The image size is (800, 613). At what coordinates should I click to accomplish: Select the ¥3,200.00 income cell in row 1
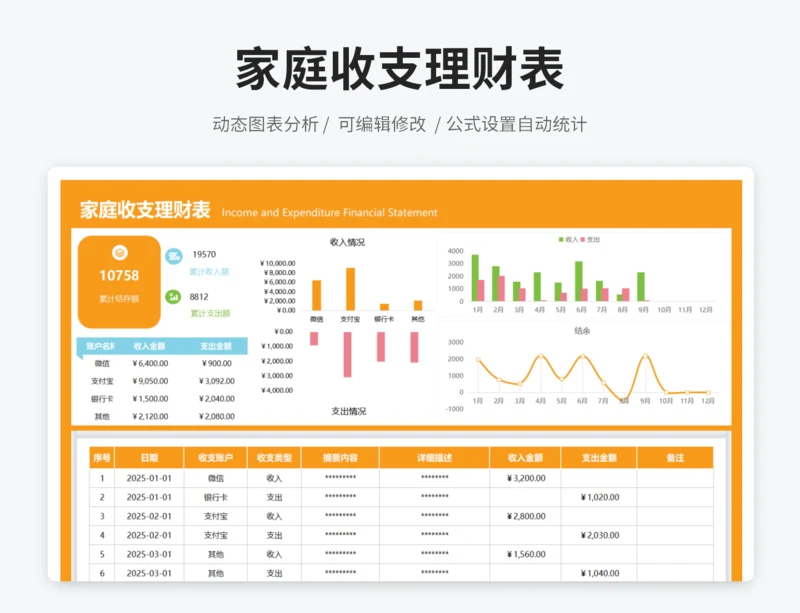[526, 478]
